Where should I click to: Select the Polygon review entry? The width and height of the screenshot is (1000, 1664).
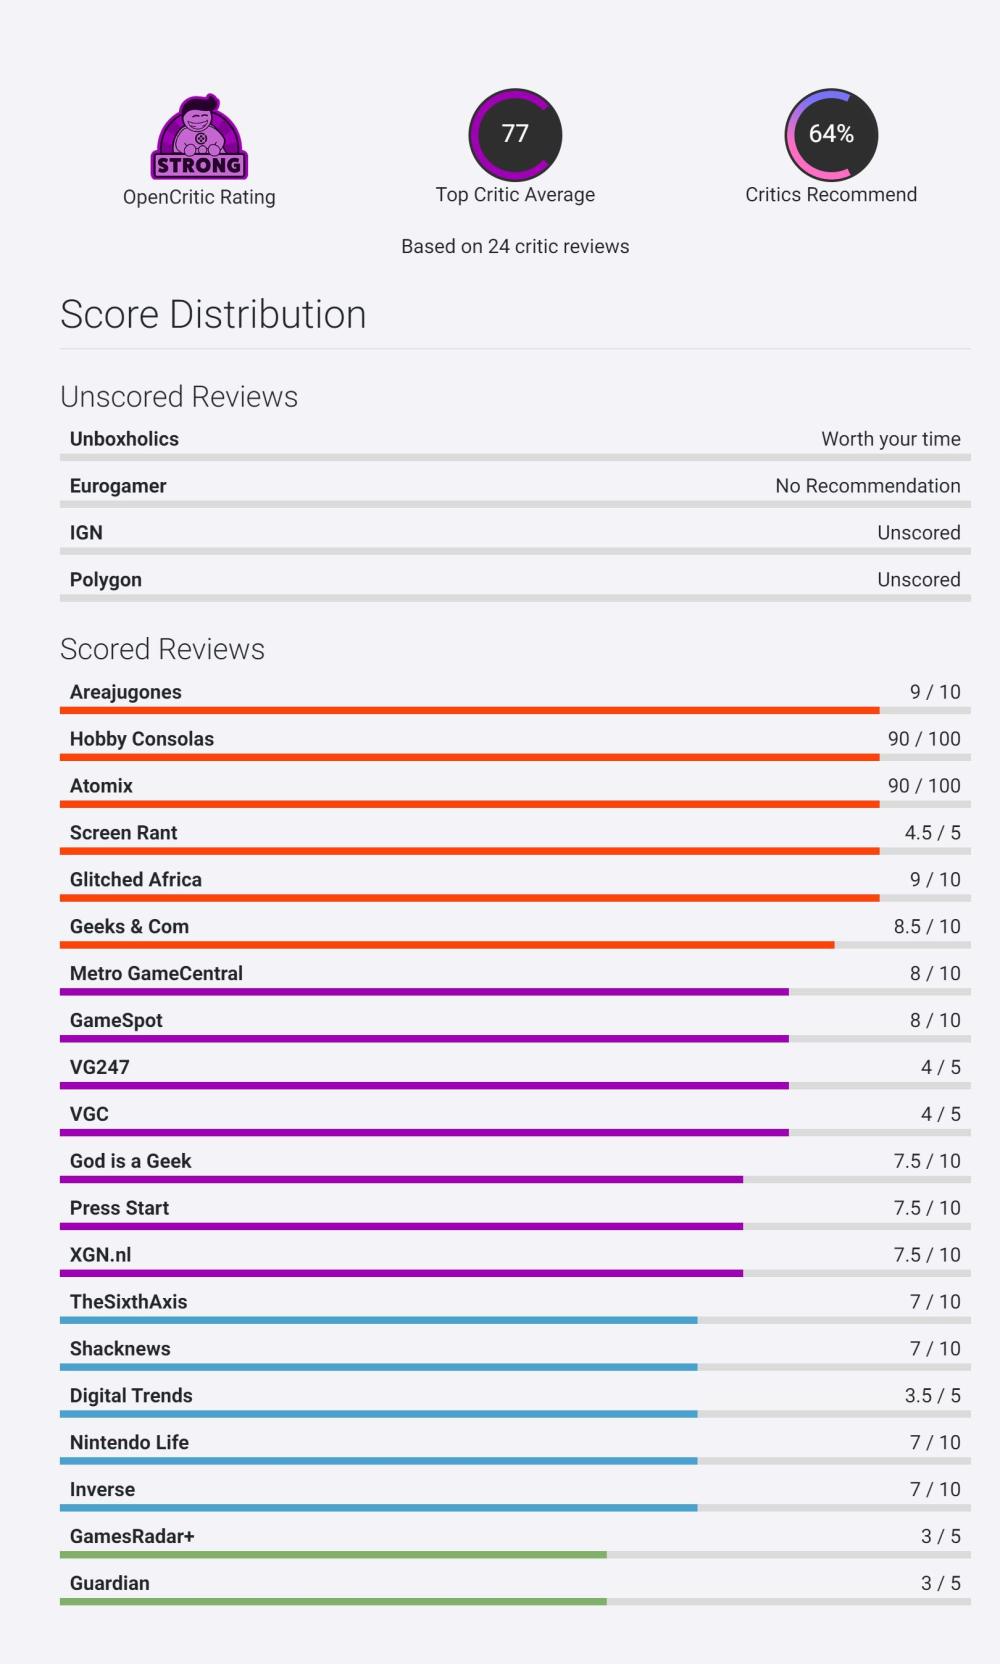point(106,580)
